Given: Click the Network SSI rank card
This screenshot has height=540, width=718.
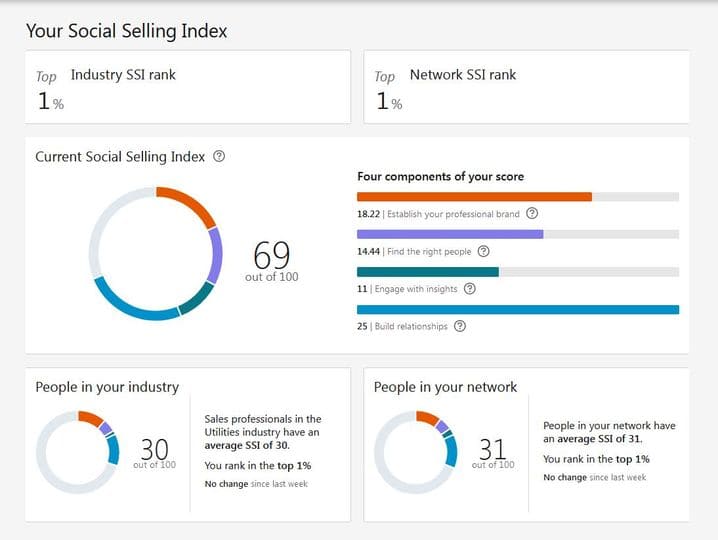Looking at the screenshot, I should click(526, 88).
